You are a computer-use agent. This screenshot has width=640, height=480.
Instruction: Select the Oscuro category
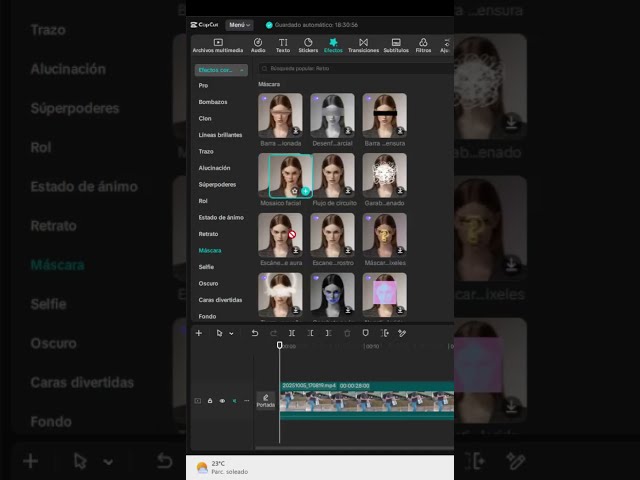[x=208, y=283]
